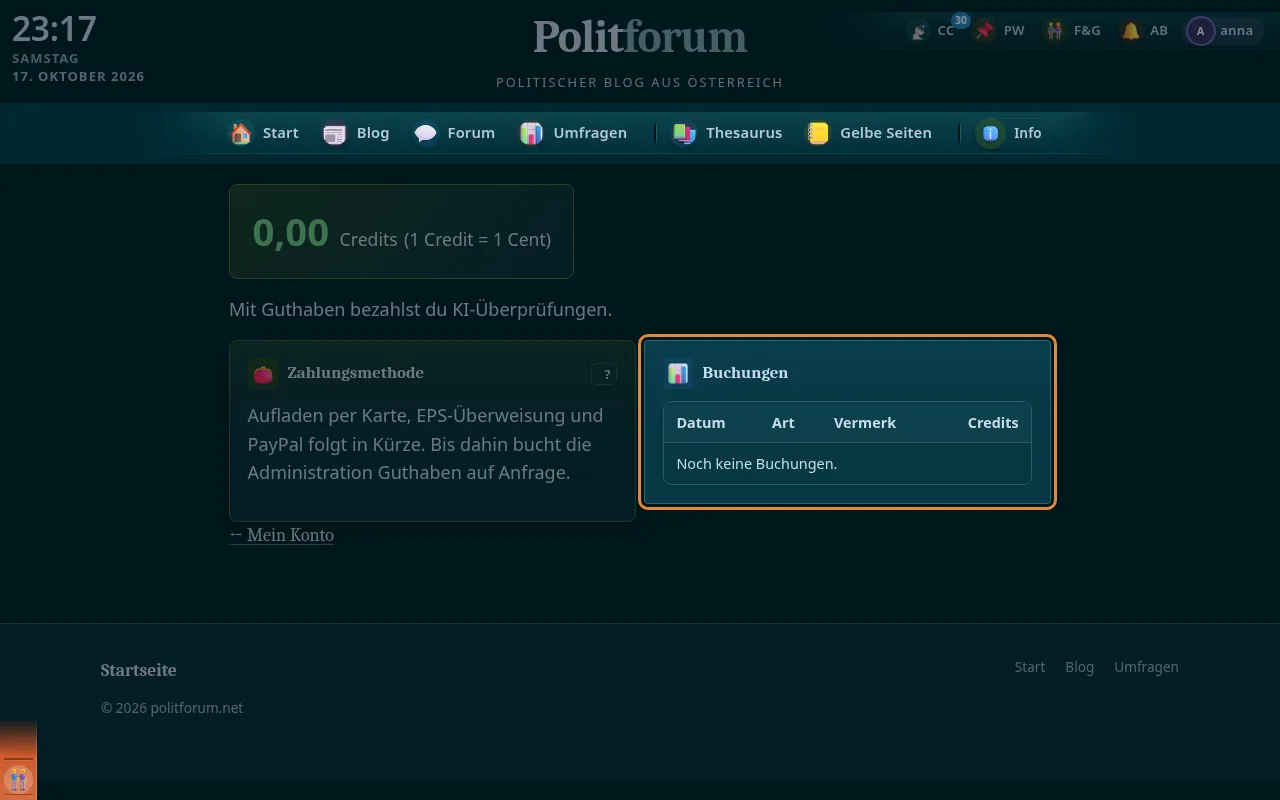The height and width of the screenshot is (800, 1280).
Task: Click the anna avatar circle
Action: (x=1200, y=31)
